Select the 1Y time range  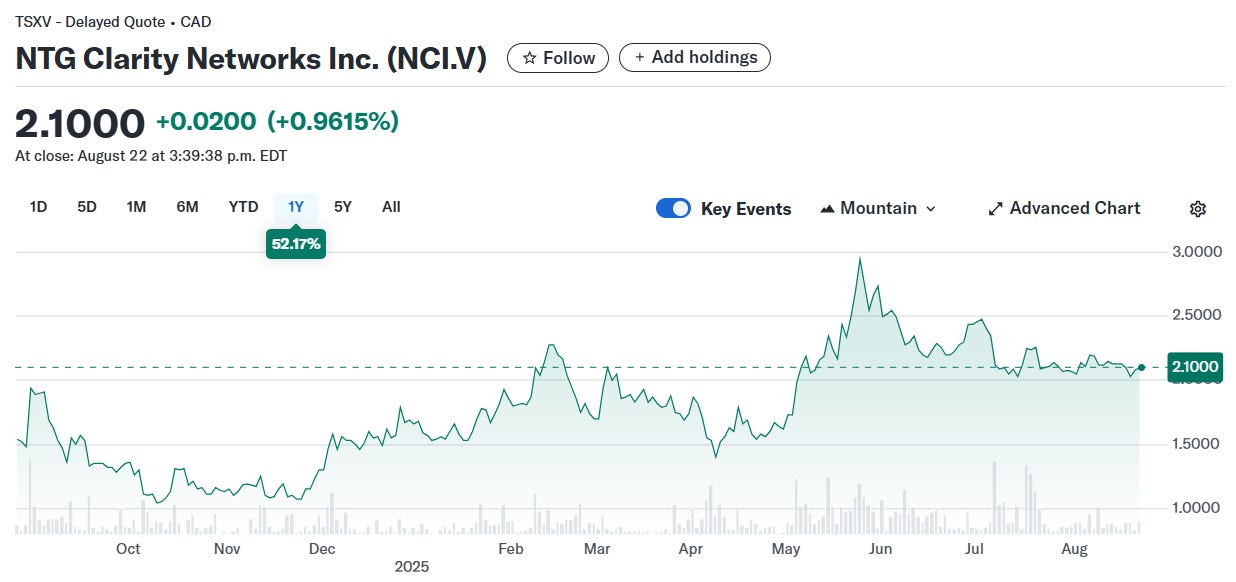click(x=296, y=207)
